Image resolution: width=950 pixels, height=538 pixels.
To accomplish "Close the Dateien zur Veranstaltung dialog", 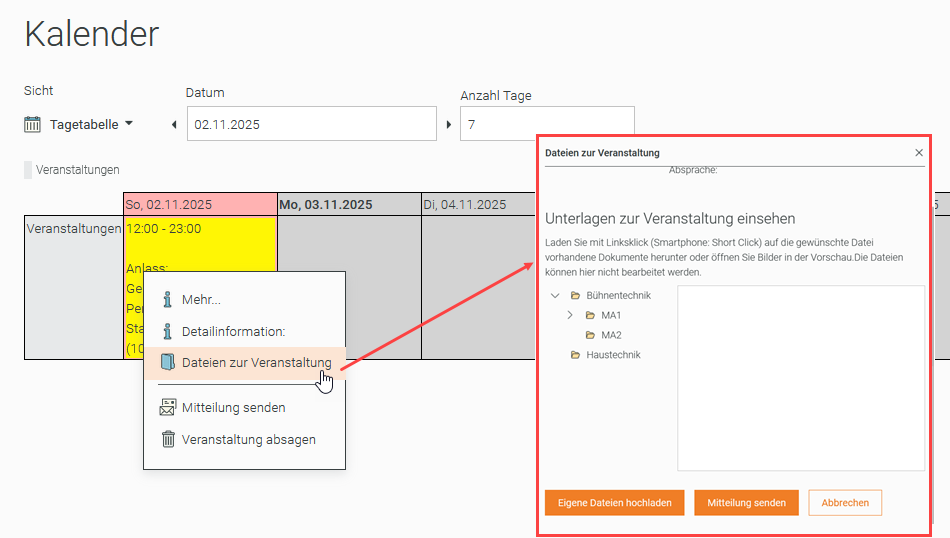I will (x=919, y=153).
